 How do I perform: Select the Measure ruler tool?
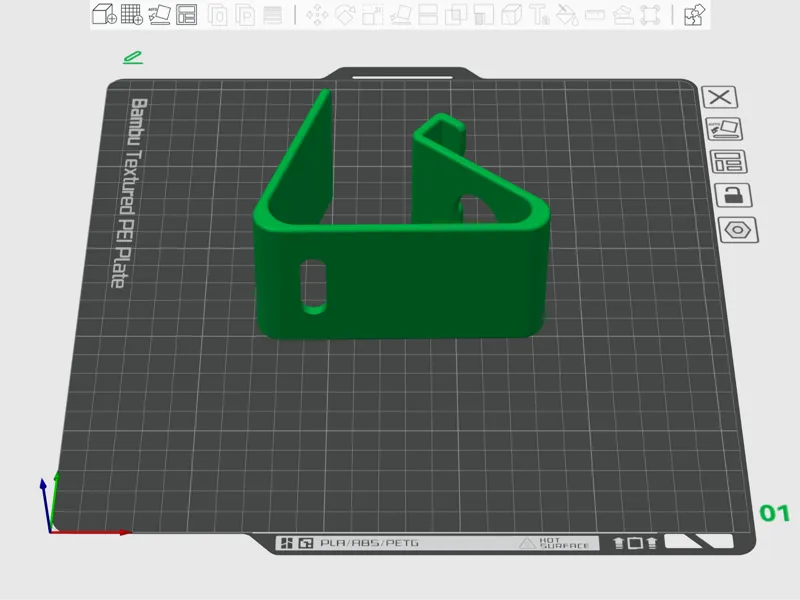(x=594, y=15)
